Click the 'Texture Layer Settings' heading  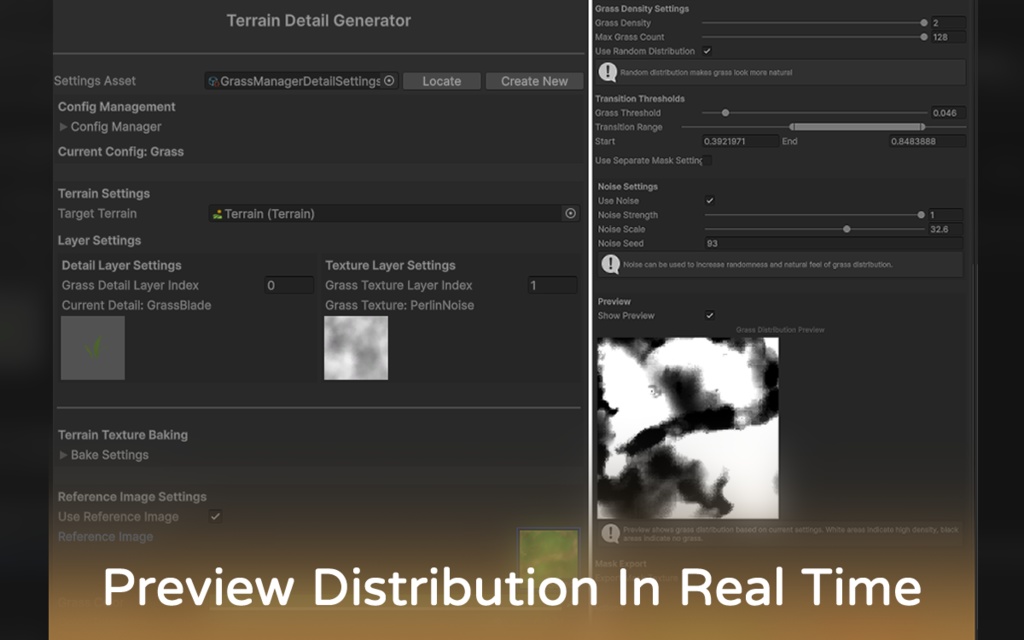coord(391,265)
